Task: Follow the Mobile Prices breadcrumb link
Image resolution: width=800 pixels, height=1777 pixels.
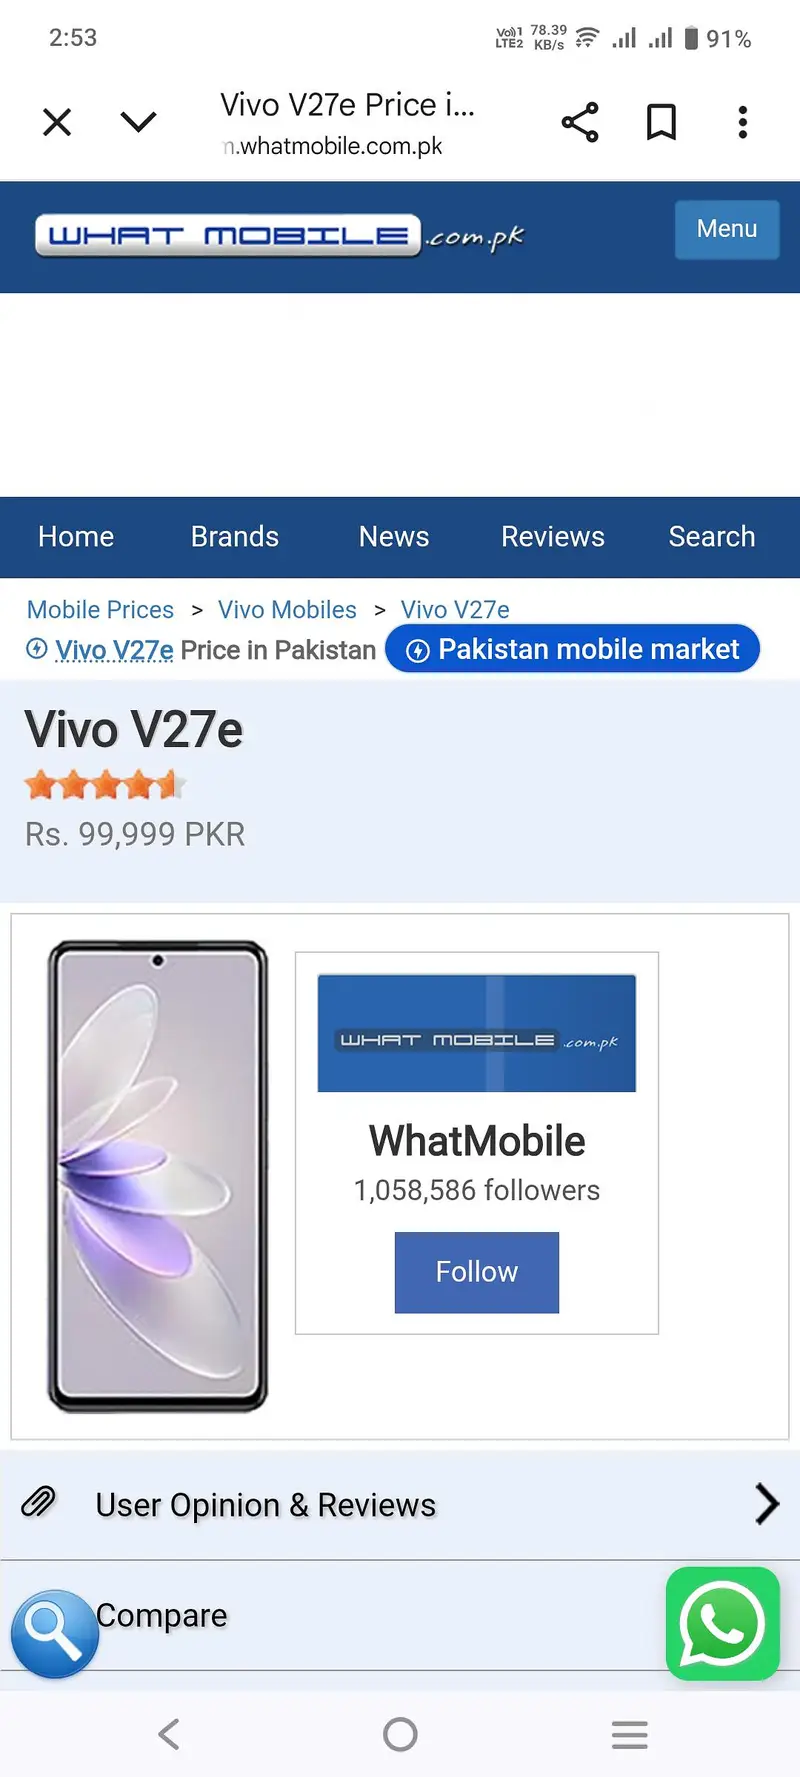Action: (100, 610)
